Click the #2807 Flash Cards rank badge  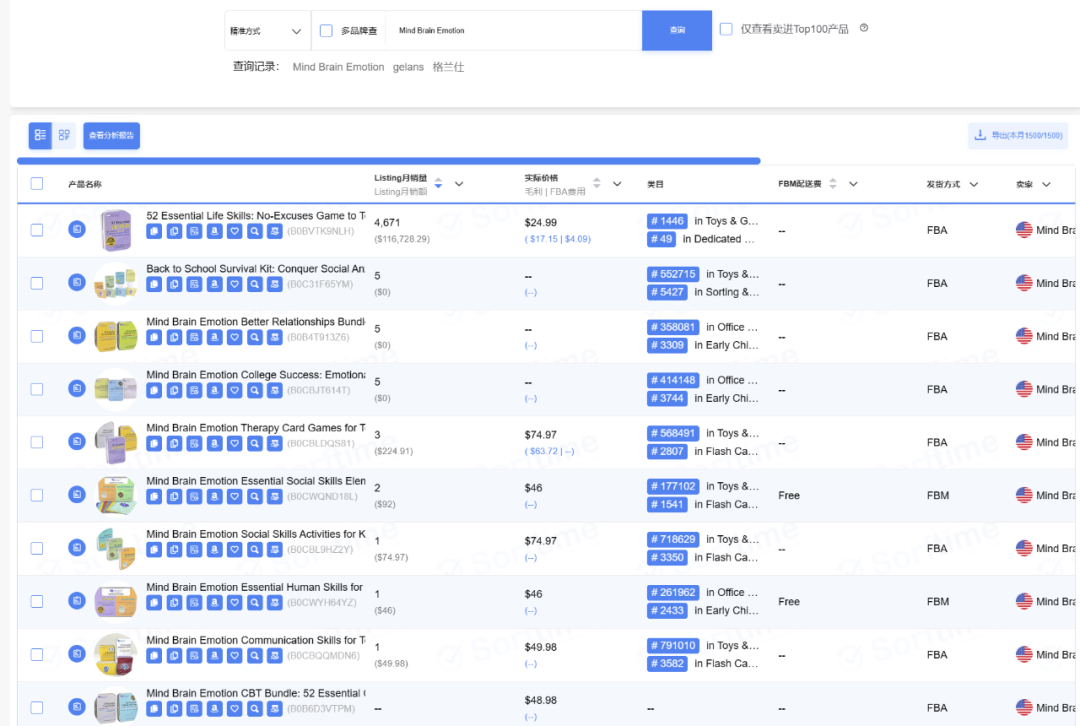click(x=667, y=451)
